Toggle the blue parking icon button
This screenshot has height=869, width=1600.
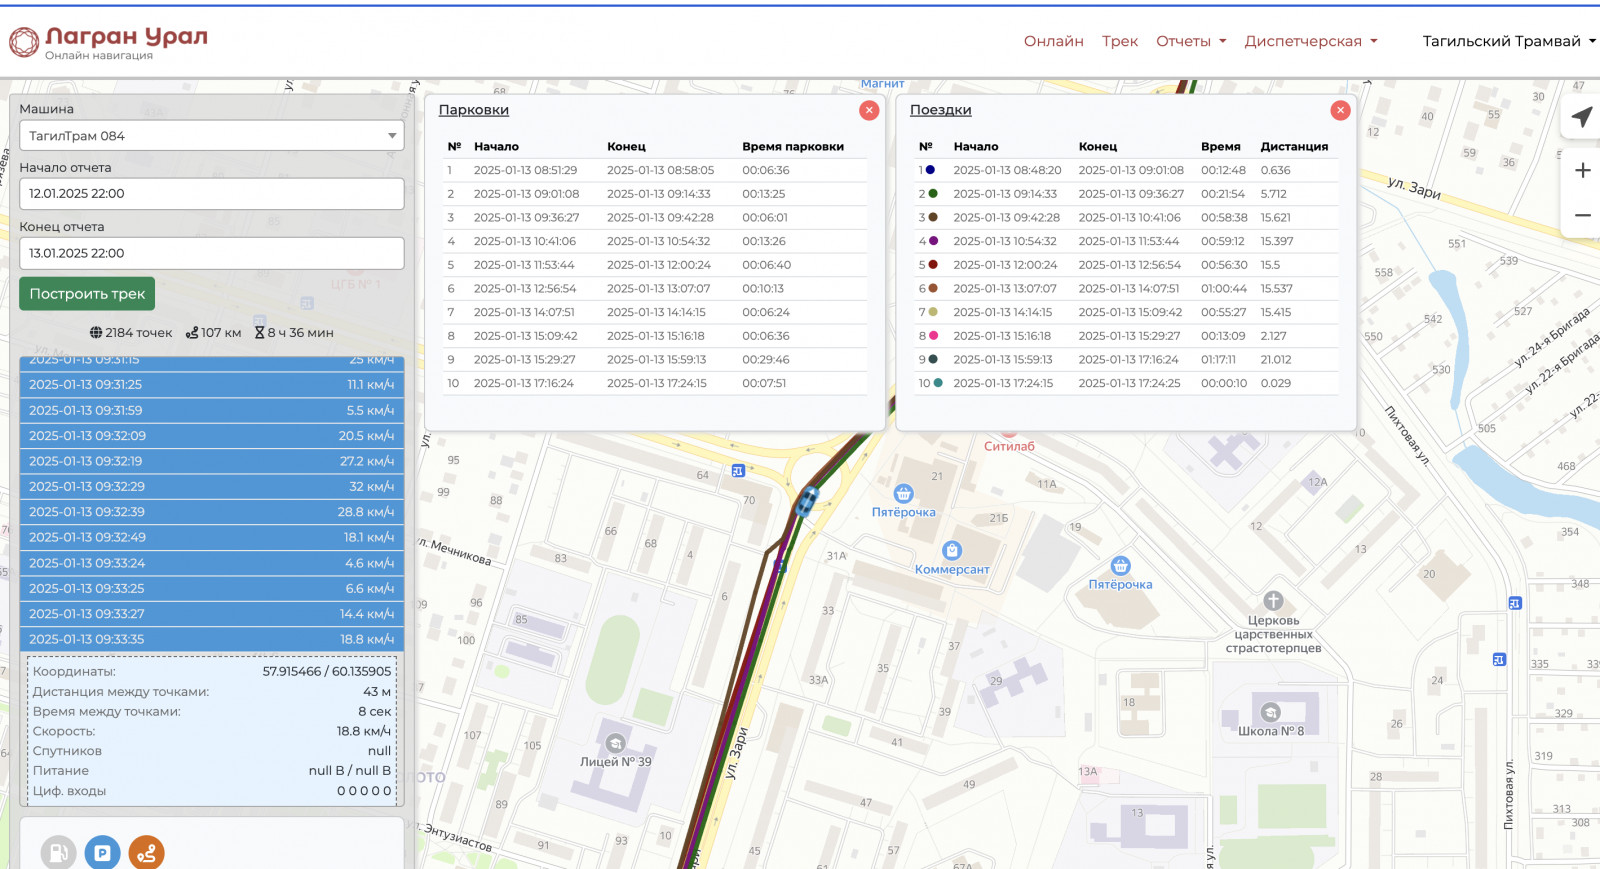[x=102, y=853]
